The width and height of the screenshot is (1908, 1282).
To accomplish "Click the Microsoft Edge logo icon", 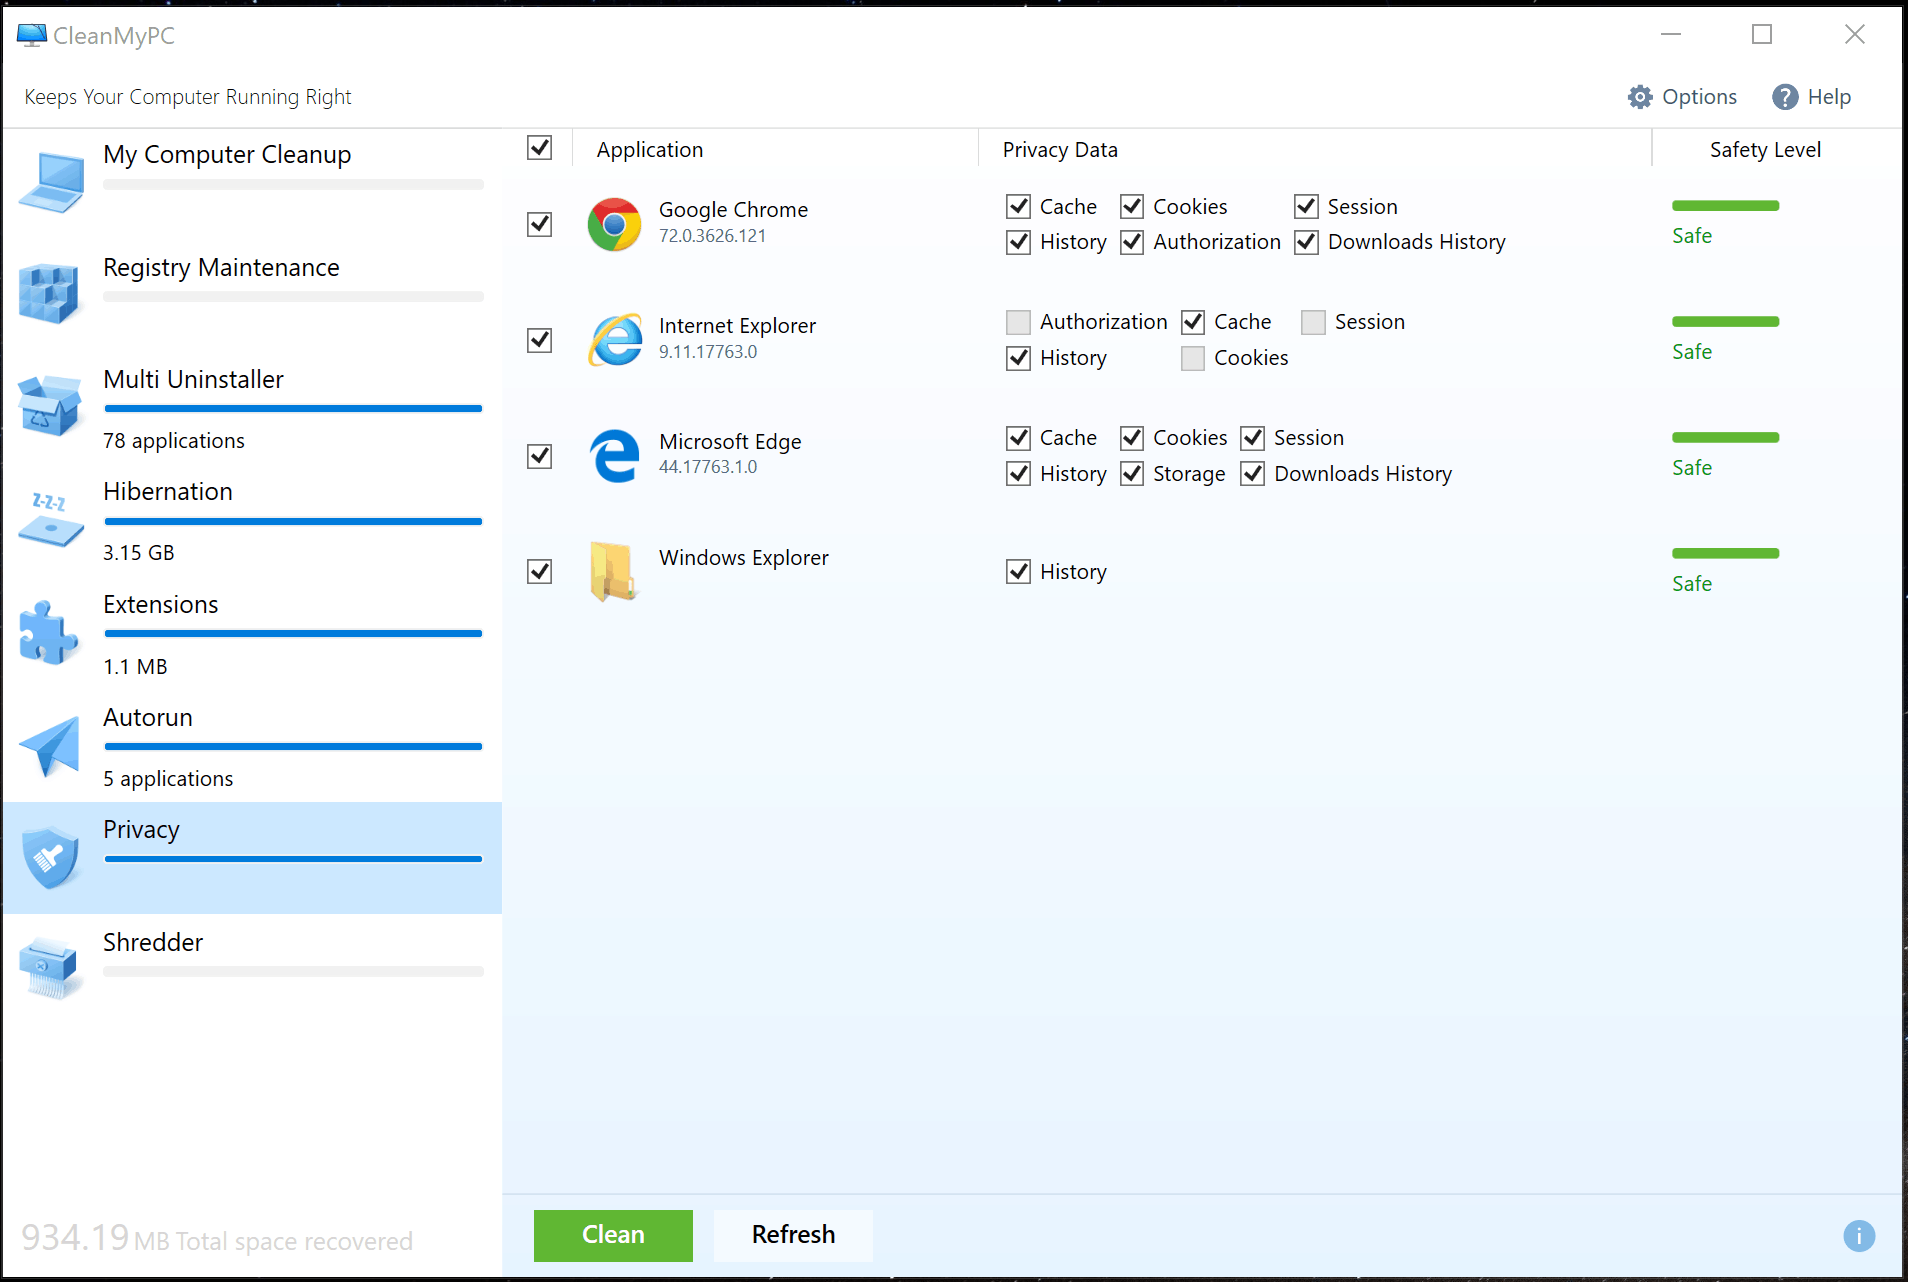I will pyautogui.click(x=614, y=456).
